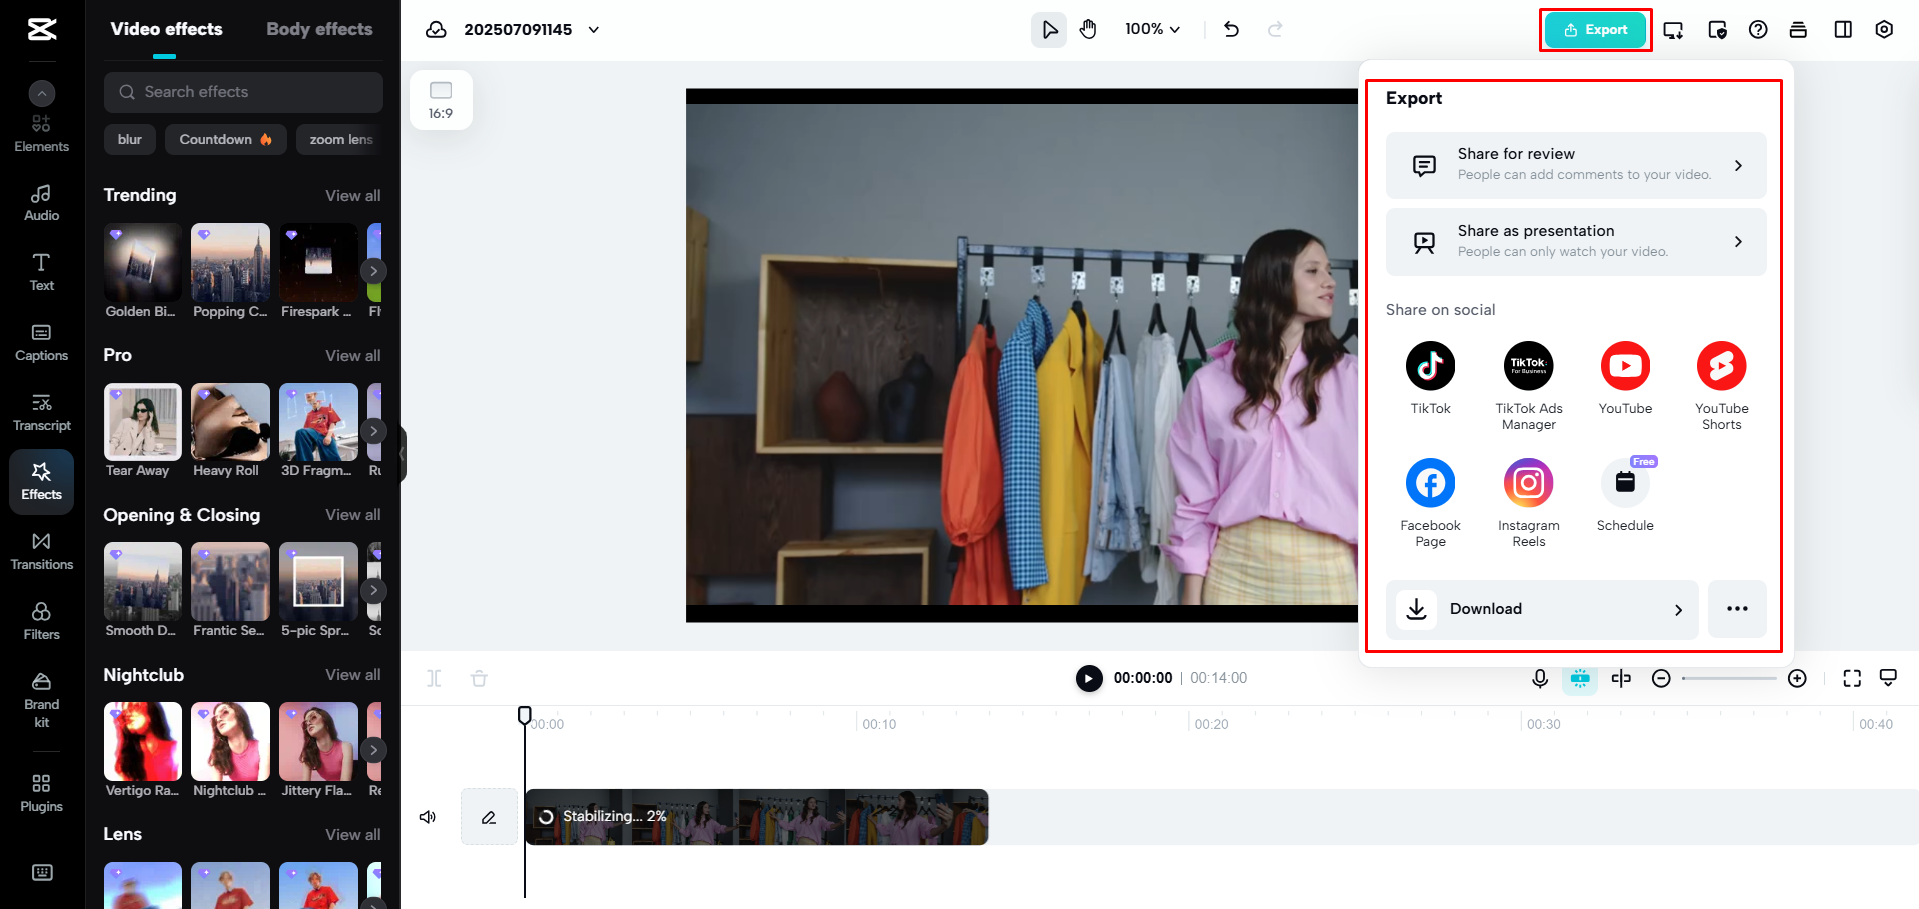Image resolution: width=1919 pixels, height=909 pixels.
Task: Open the Audio panel in the sidebar
Action: [x=41, y=201]
